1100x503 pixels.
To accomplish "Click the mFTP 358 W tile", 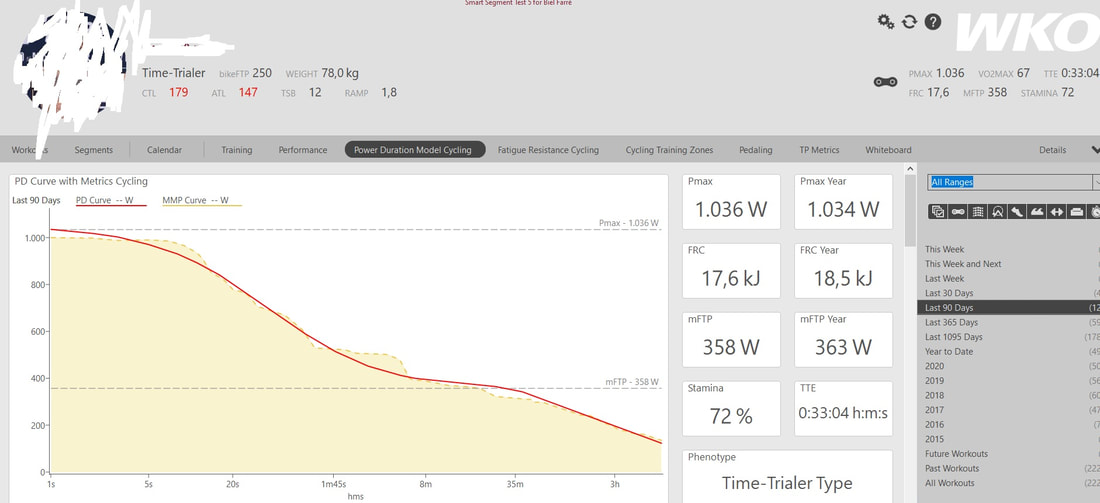I will (731, 340).
